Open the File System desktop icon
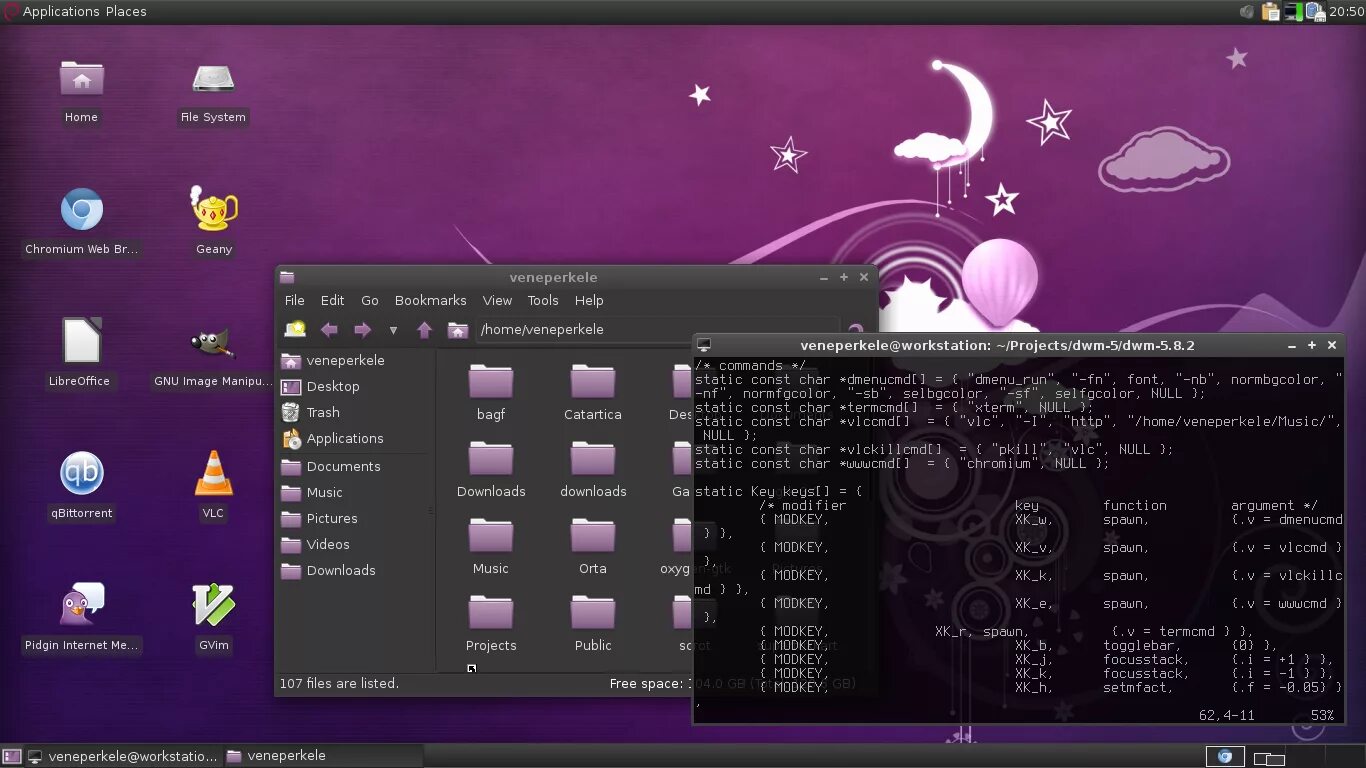 click(213, 90)
